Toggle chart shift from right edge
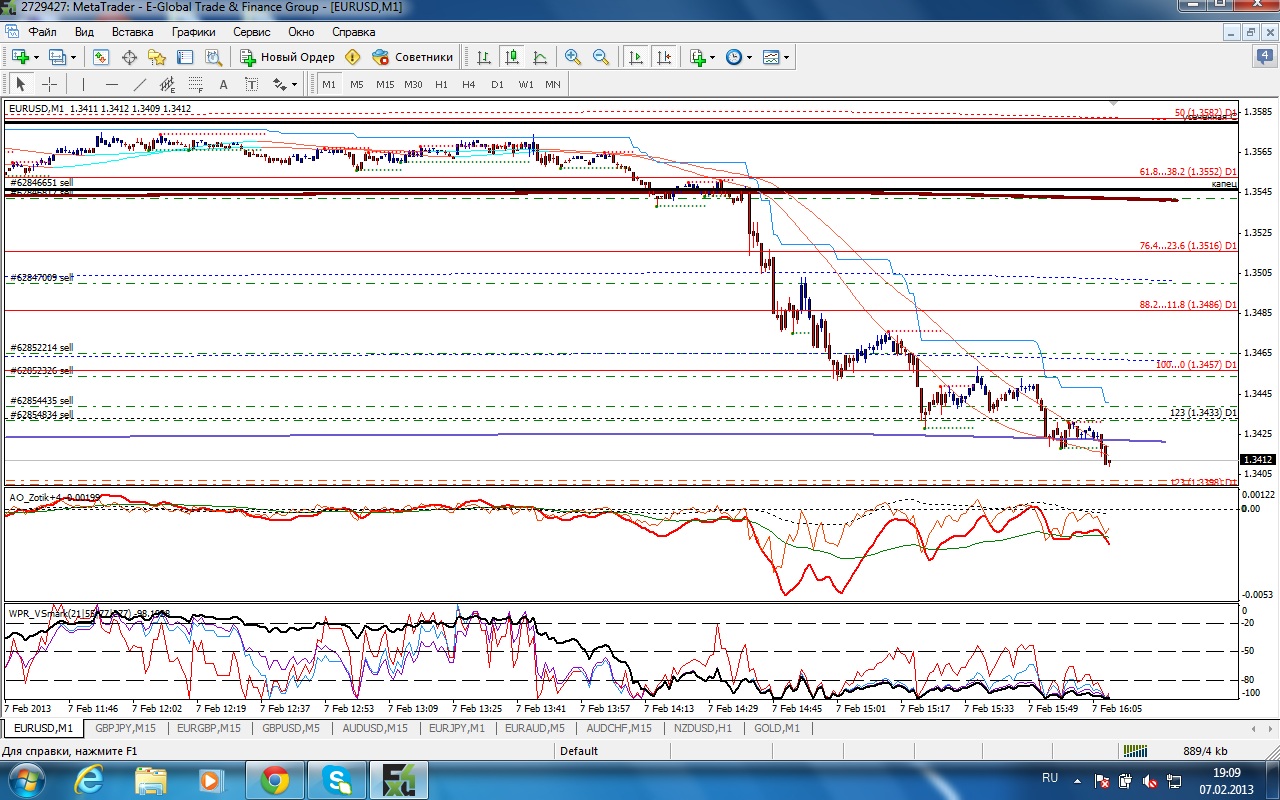Screen dimensions: 1280x800 coord(663,57)
